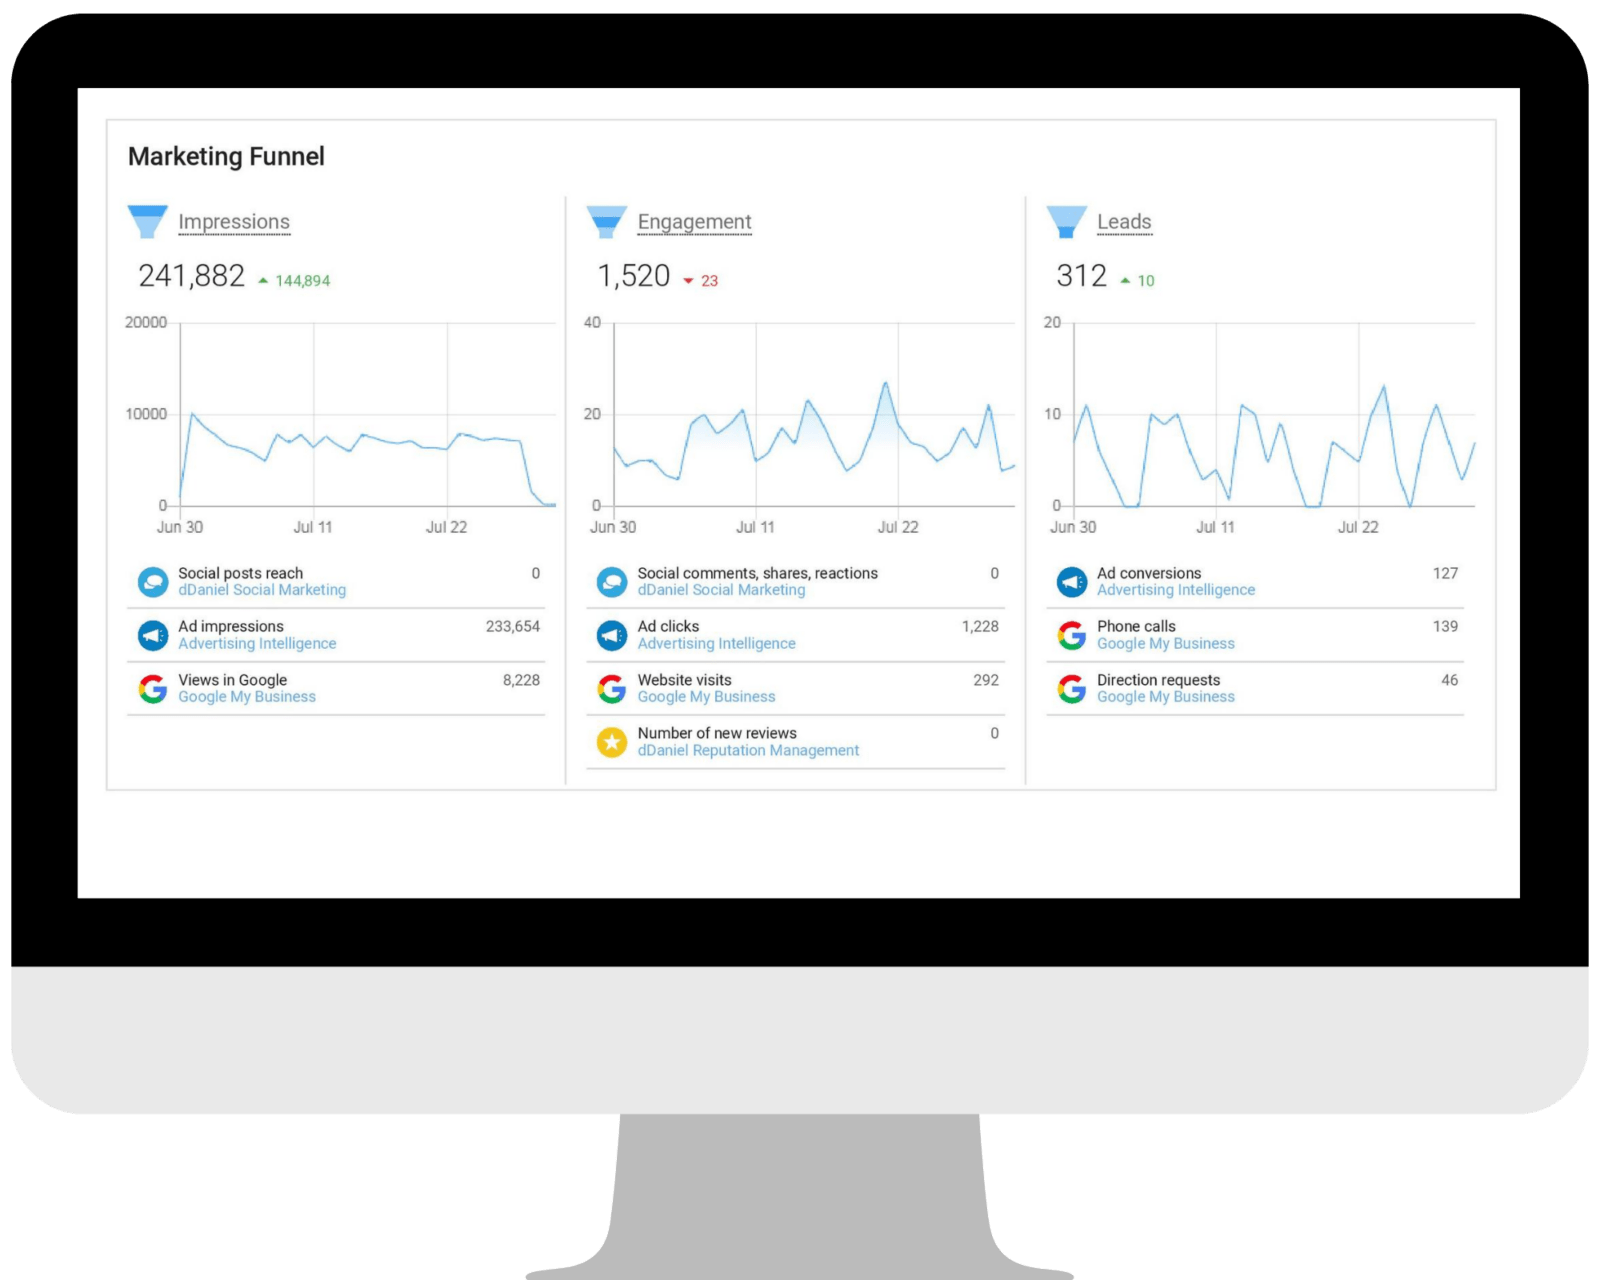
Task: Open Google My Business under Website visits
Action: 706,697
